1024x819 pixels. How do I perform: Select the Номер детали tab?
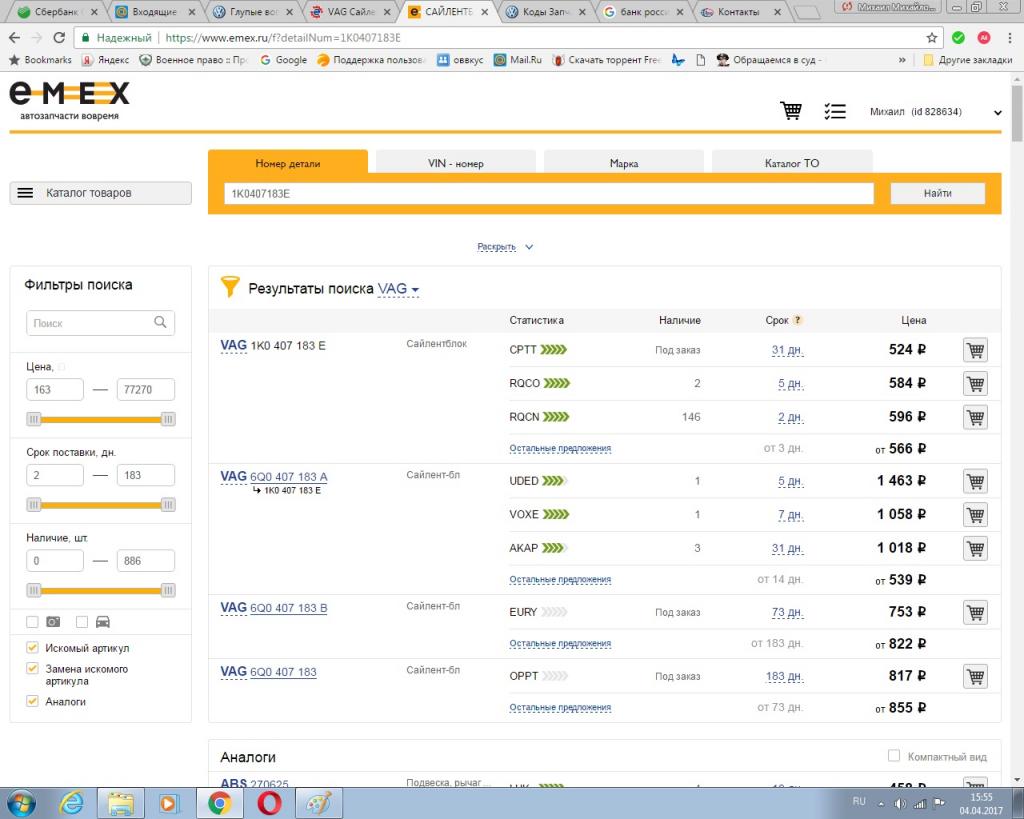288,163
